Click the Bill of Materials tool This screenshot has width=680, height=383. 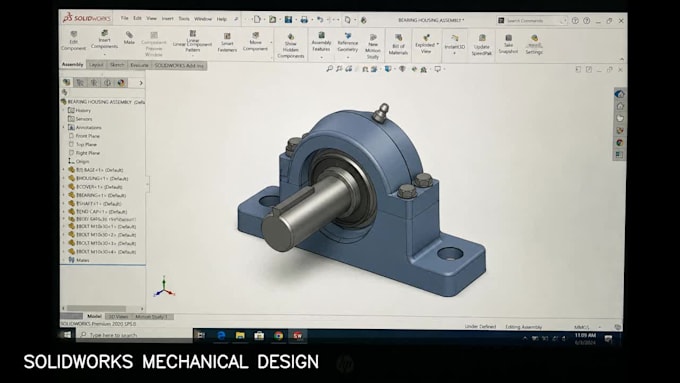point(398,45)
